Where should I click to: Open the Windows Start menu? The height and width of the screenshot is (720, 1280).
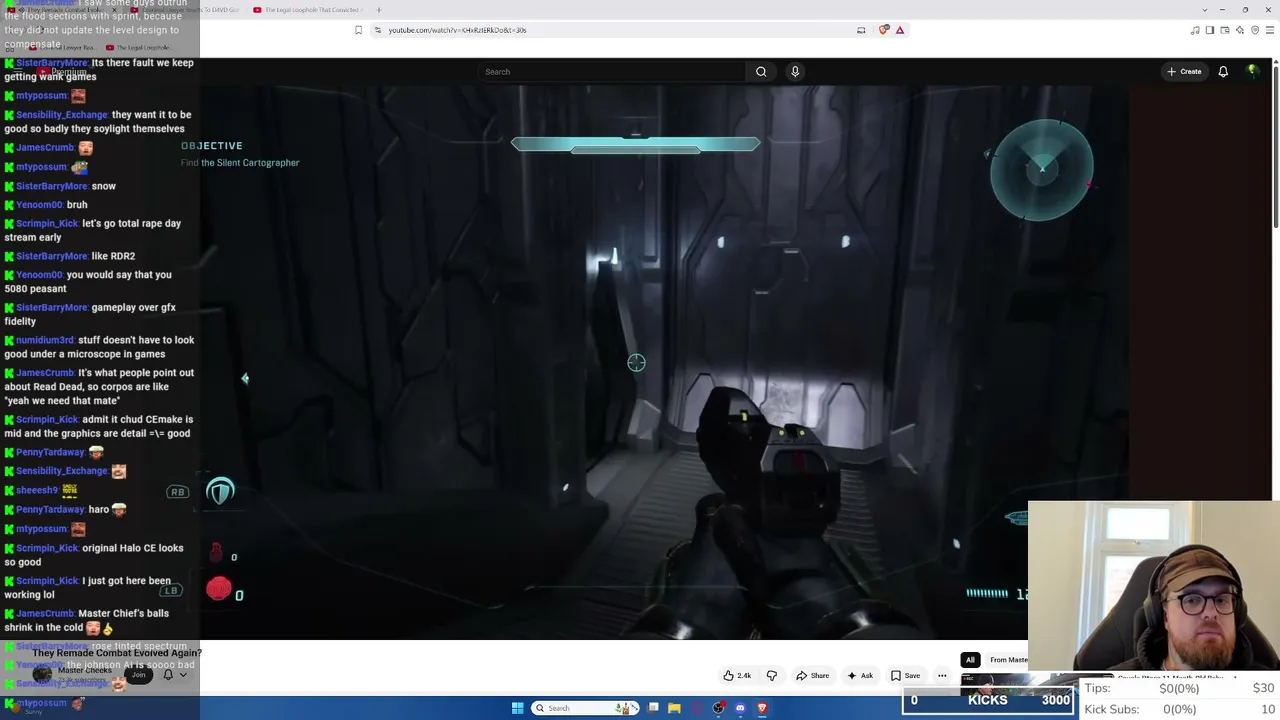click(x=517, y=708)
